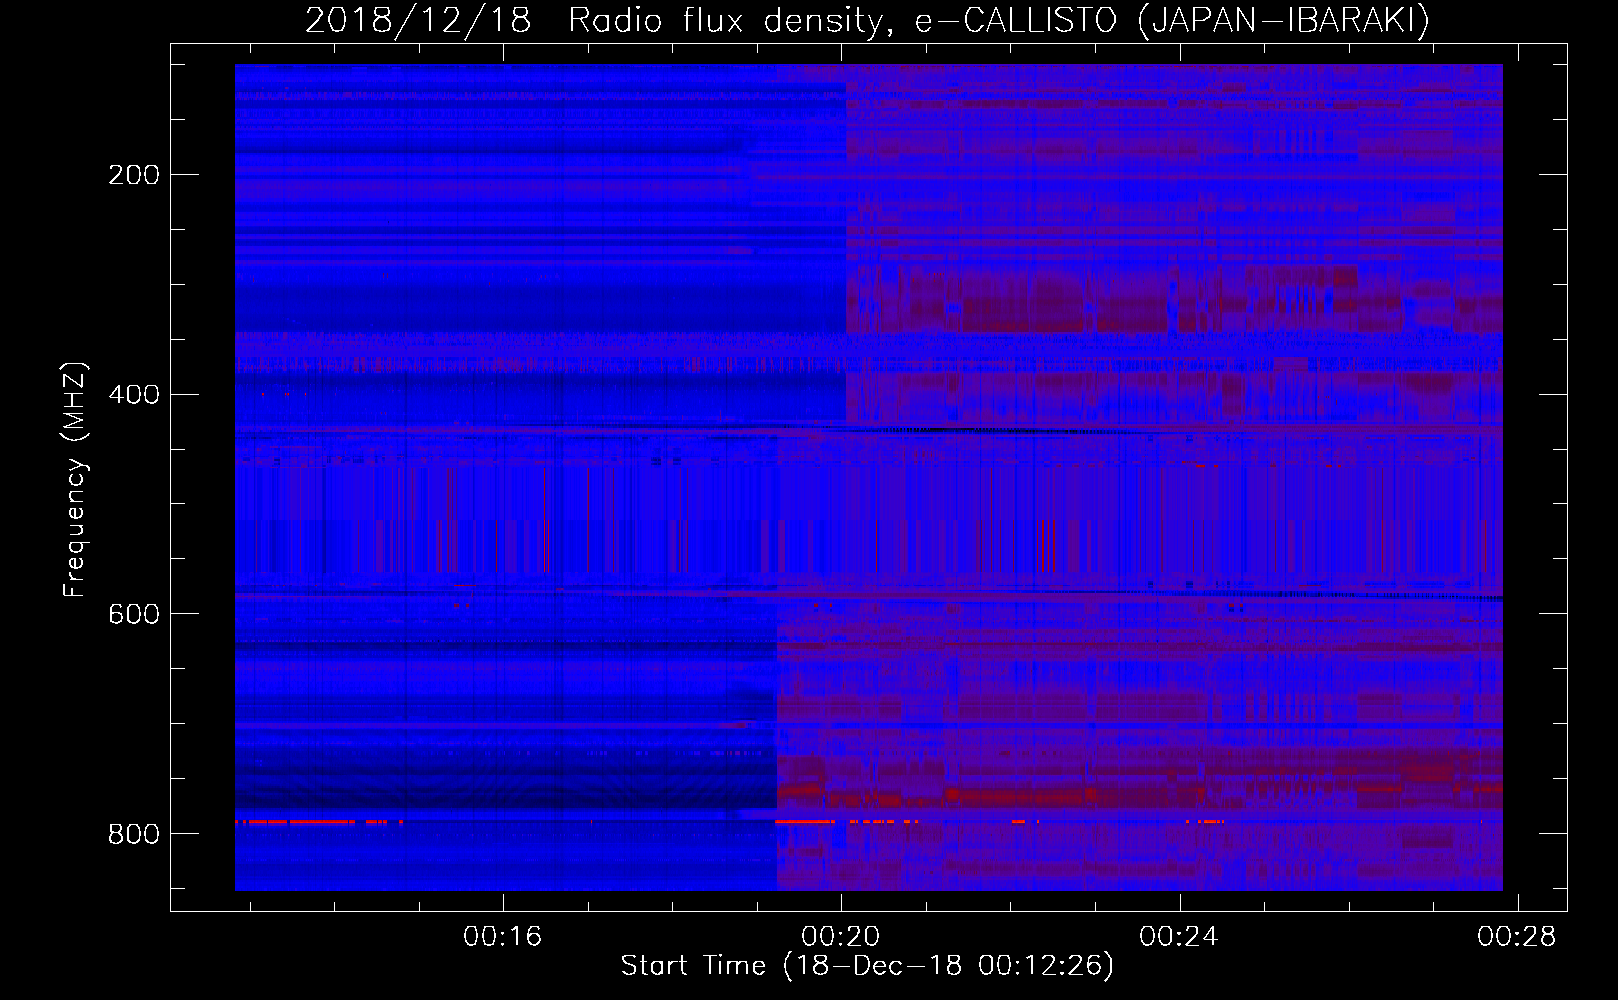Click the 'Start Time (18-Dec-18 00:12:26)' axis label
Screen dimensions: 1618x1000
coord(867,966)
